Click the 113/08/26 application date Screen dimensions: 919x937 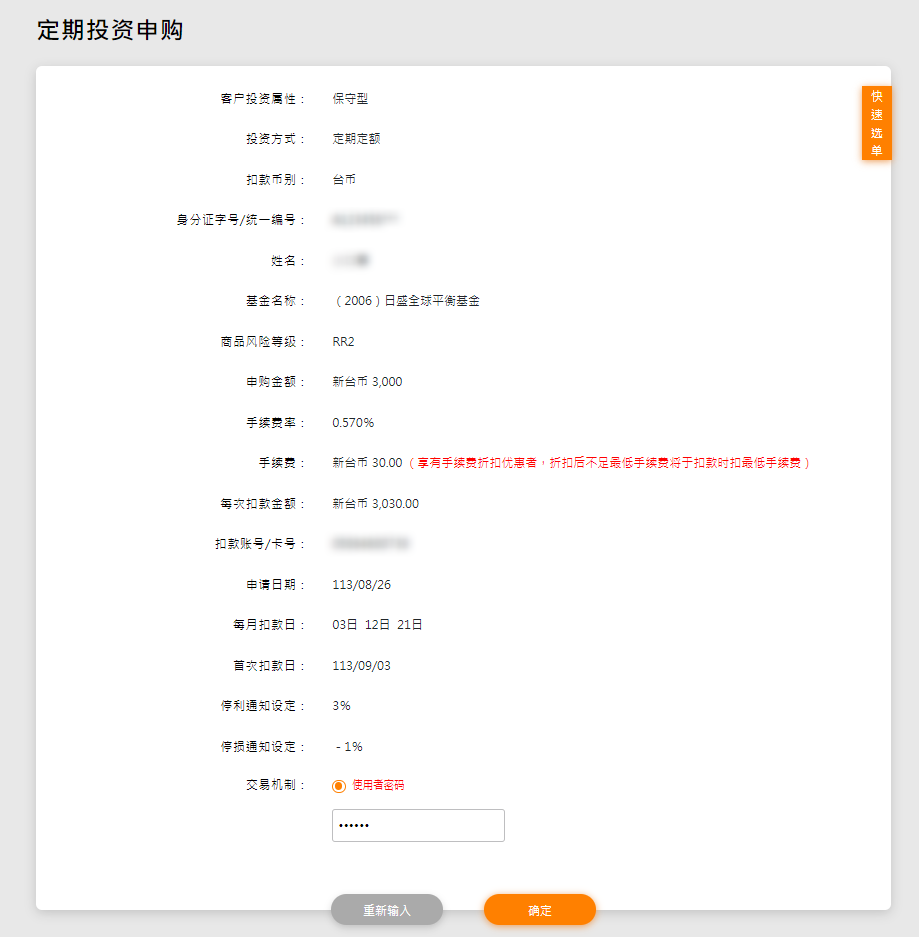point(361,585)
